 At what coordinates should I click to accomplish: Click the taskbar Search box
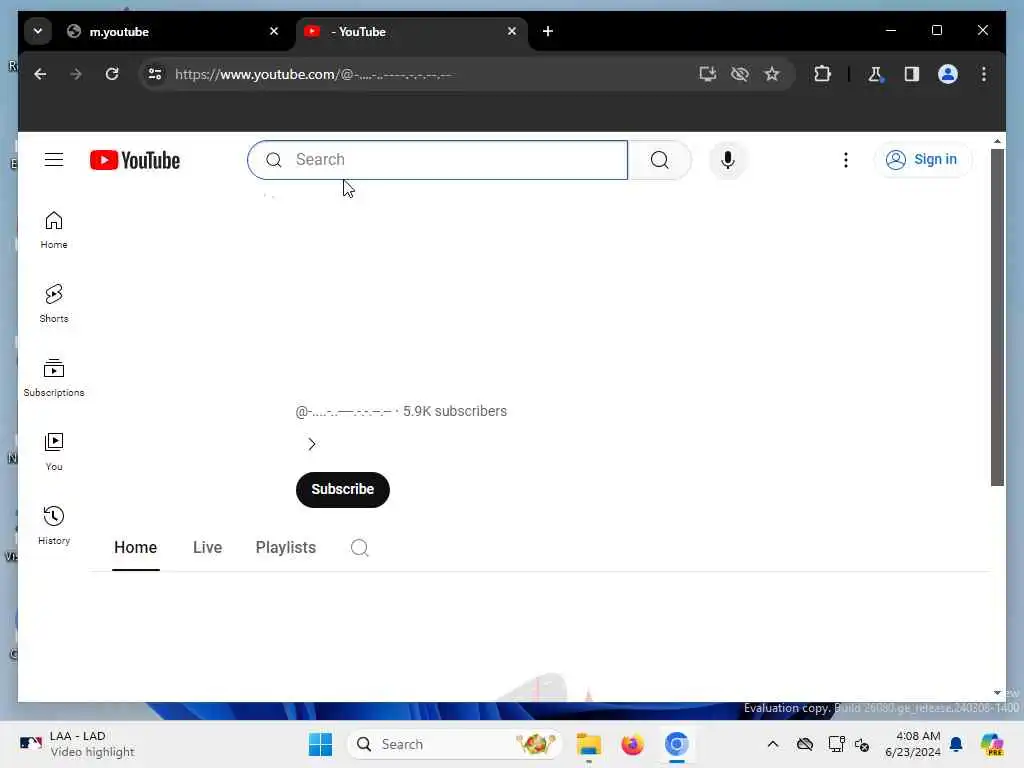click(455, 744)
